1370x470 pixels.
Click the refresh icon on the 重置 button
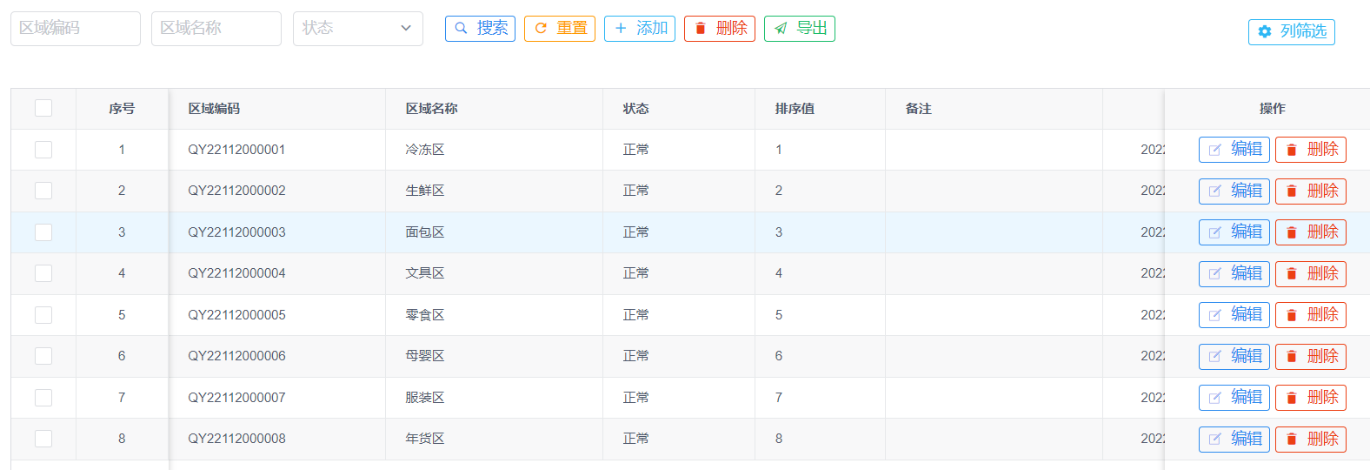tap(541, 29)
